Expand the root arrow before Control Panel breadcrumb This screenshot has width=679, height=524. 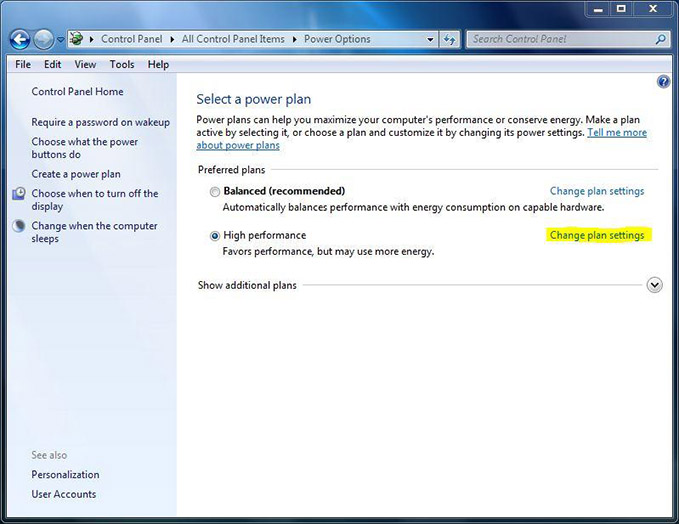[x=91, y=39]
